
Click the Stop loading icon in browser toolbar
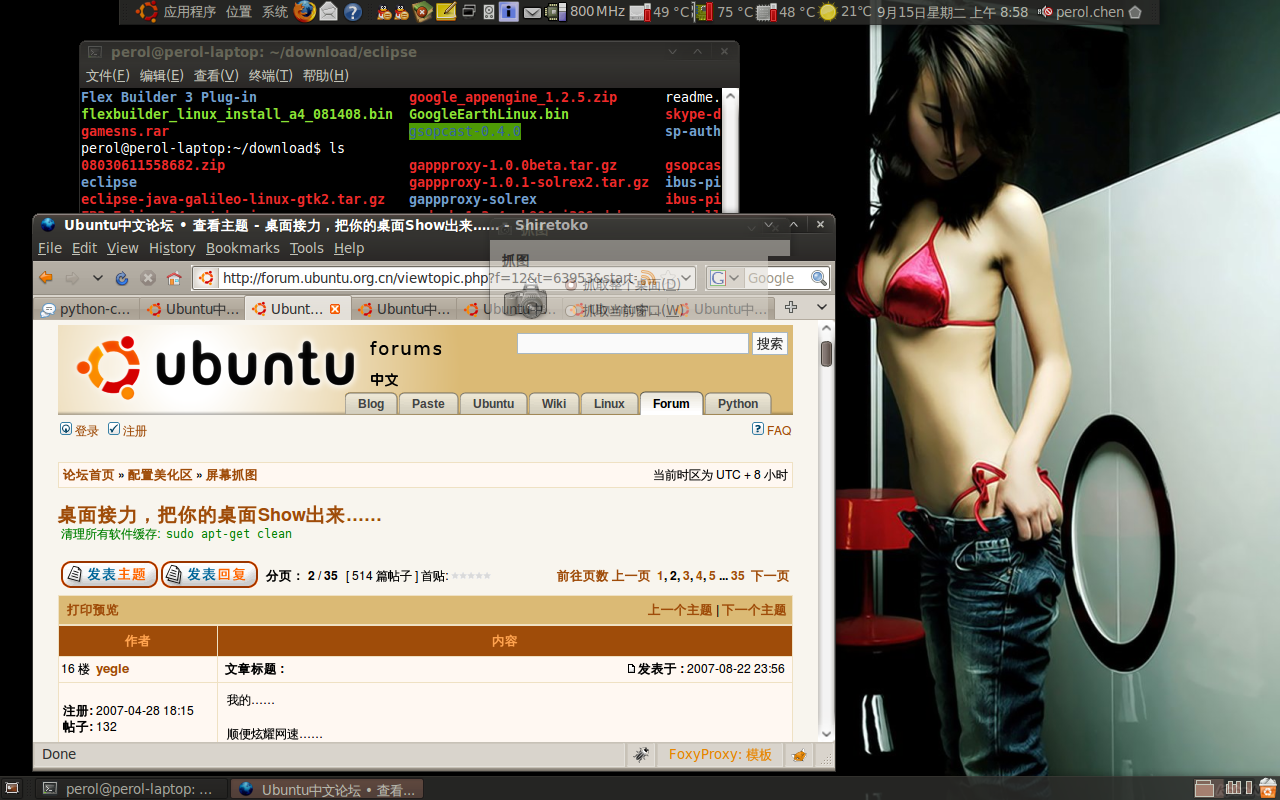pos(148,278)
